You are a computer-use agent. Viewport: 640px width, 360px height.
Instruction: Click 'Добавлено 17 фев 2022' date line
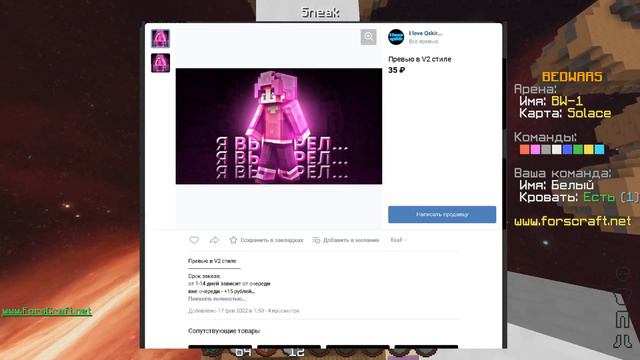point(244,311)
